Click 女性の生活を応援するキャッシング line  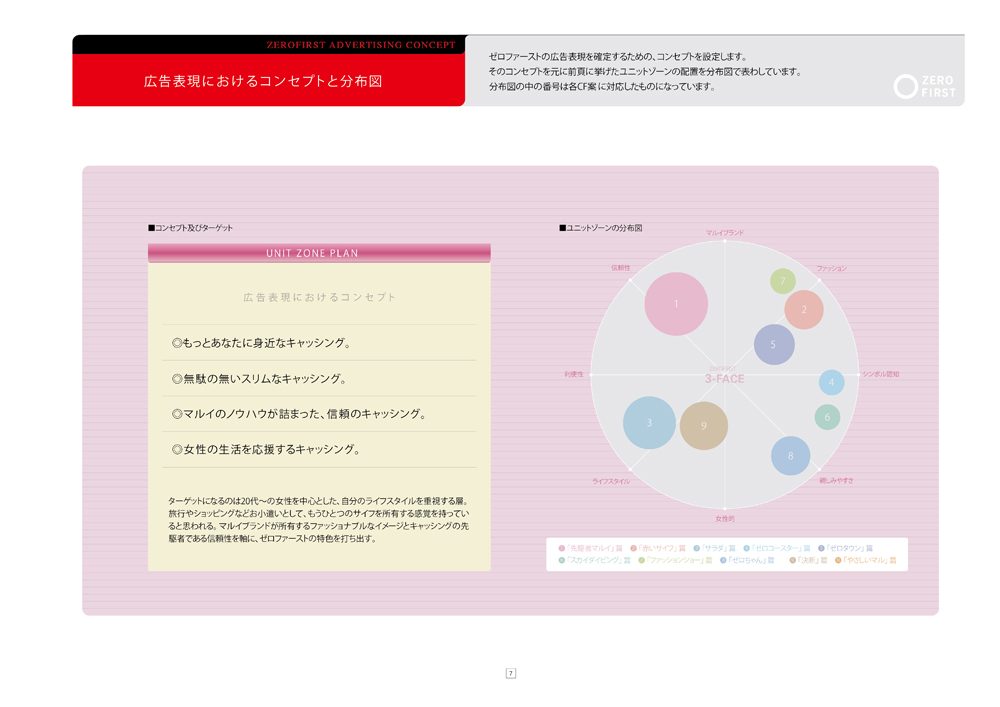point(265,449)
